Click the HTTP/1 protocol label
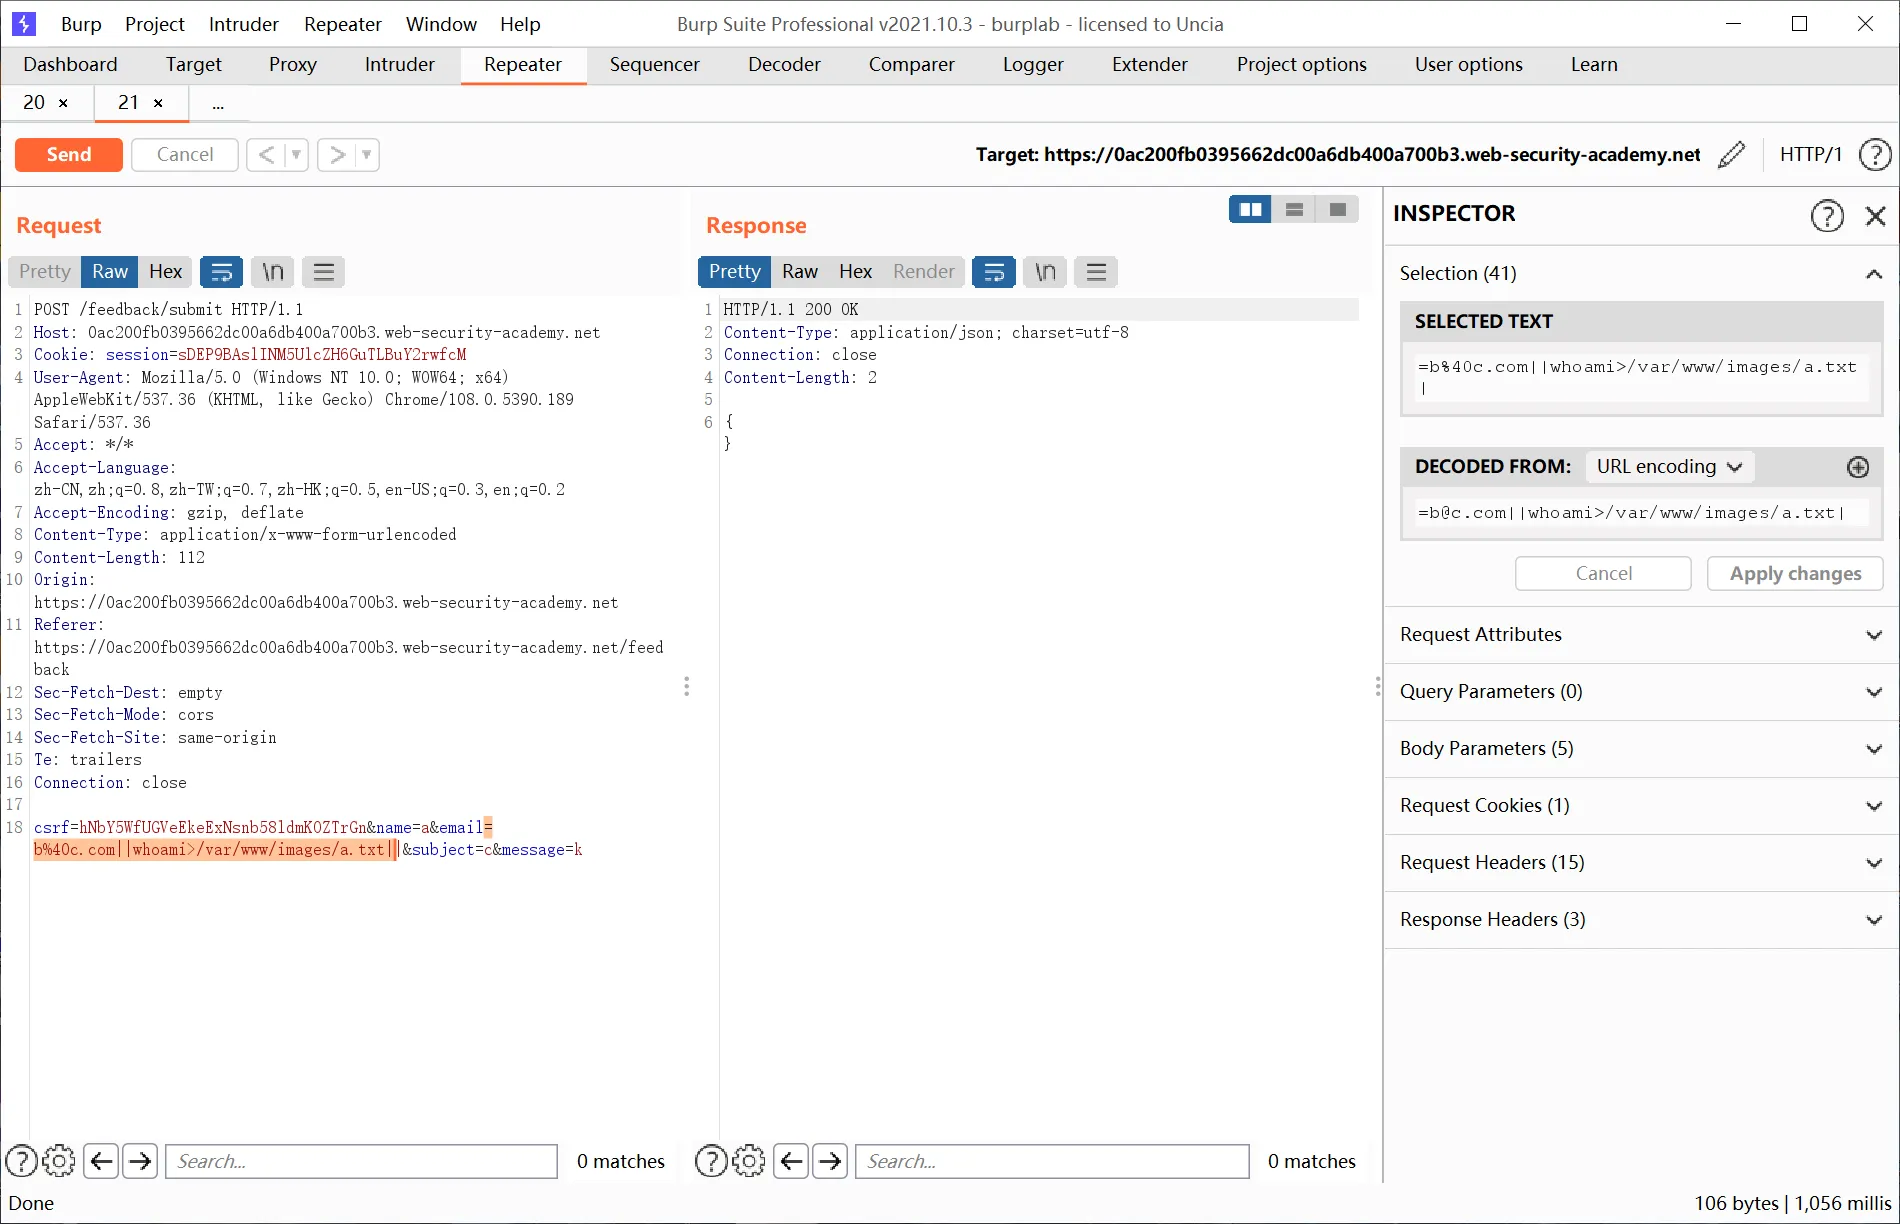1900x1224 pixels. (1811, 155)
